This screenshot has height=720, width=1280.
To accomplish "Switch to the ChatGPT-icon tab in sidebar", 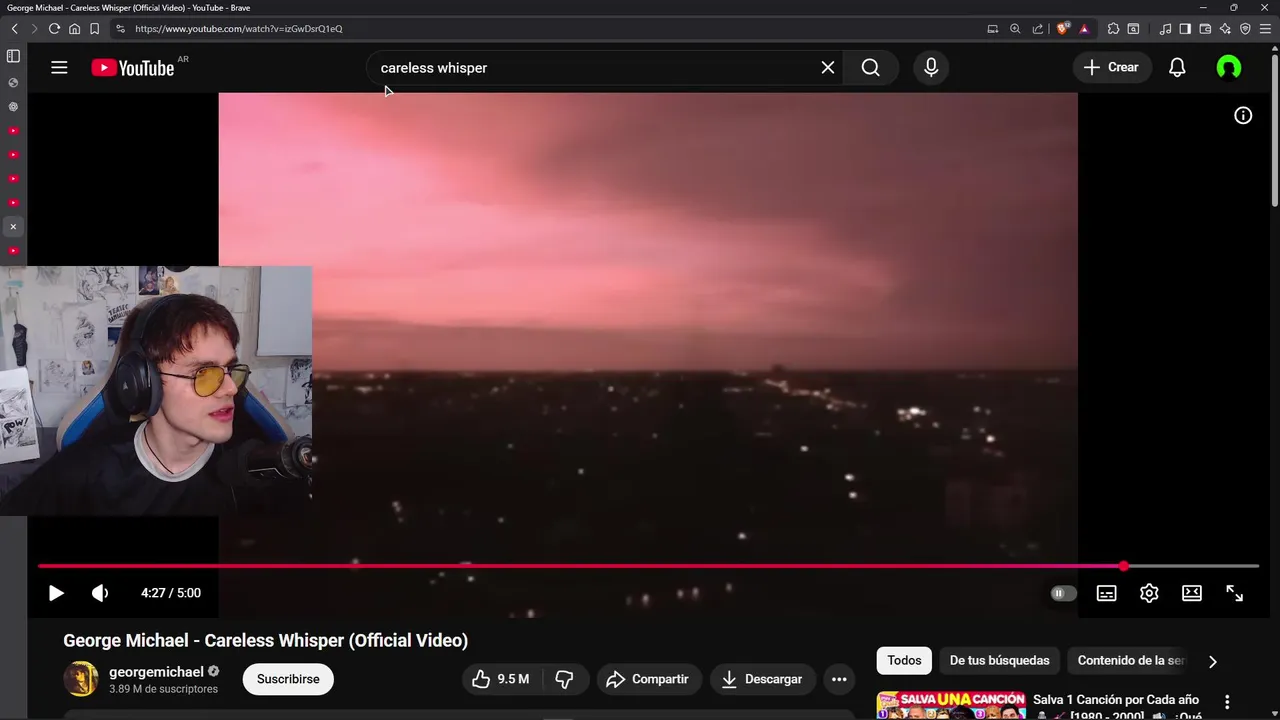I will [x=13, y=107].
